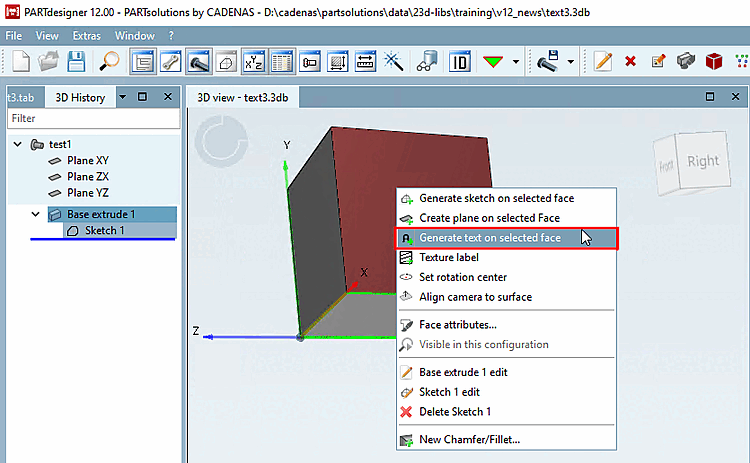Image resolution: width=750 pixels, height=463 pixels.
Task: Toggle the XYZ coordinate axes button
Action: [x=254, y=62]
